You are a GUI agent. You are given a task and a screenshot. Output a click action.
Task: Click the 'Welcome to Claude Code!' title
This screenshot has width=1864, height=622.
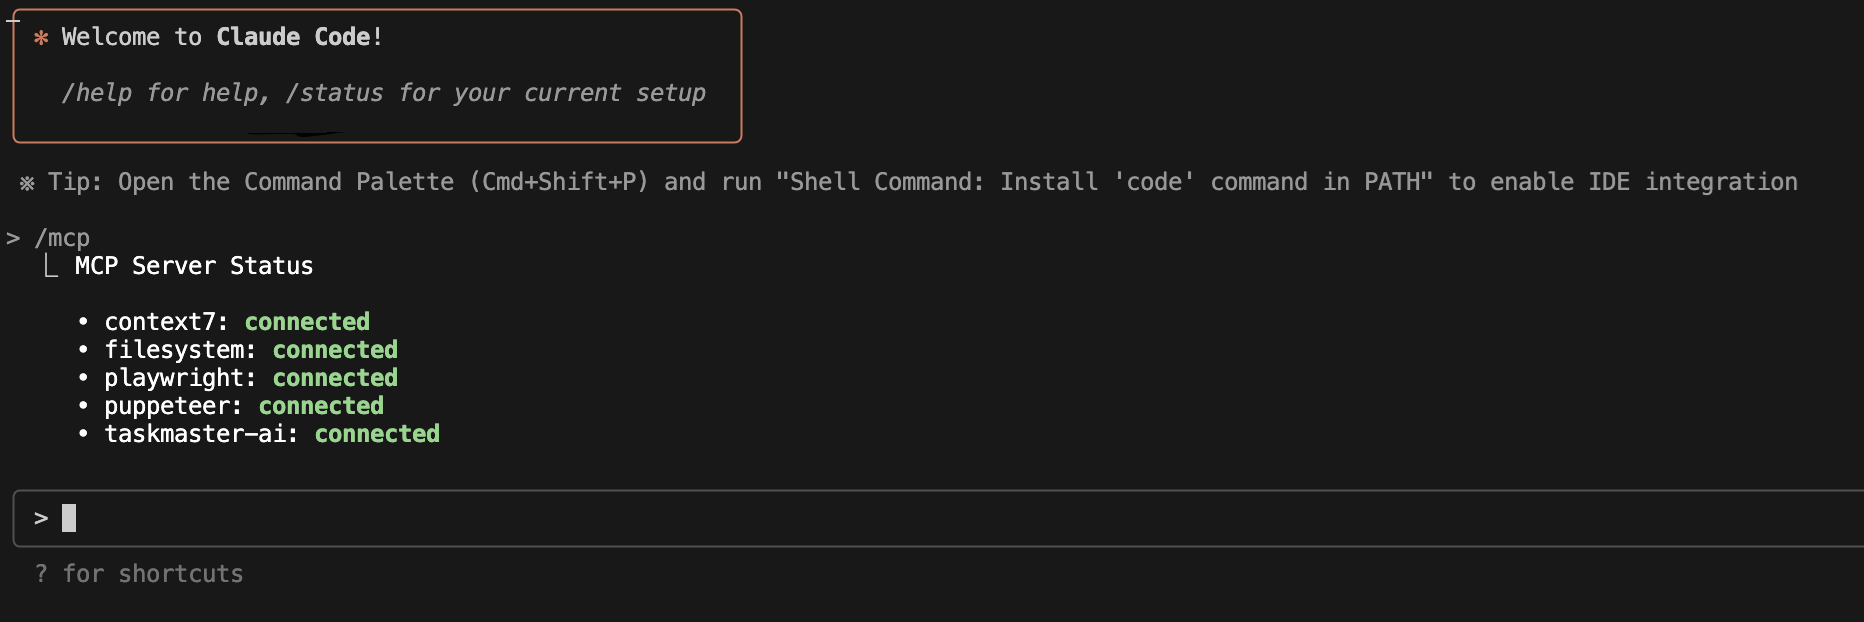[222, 37]
